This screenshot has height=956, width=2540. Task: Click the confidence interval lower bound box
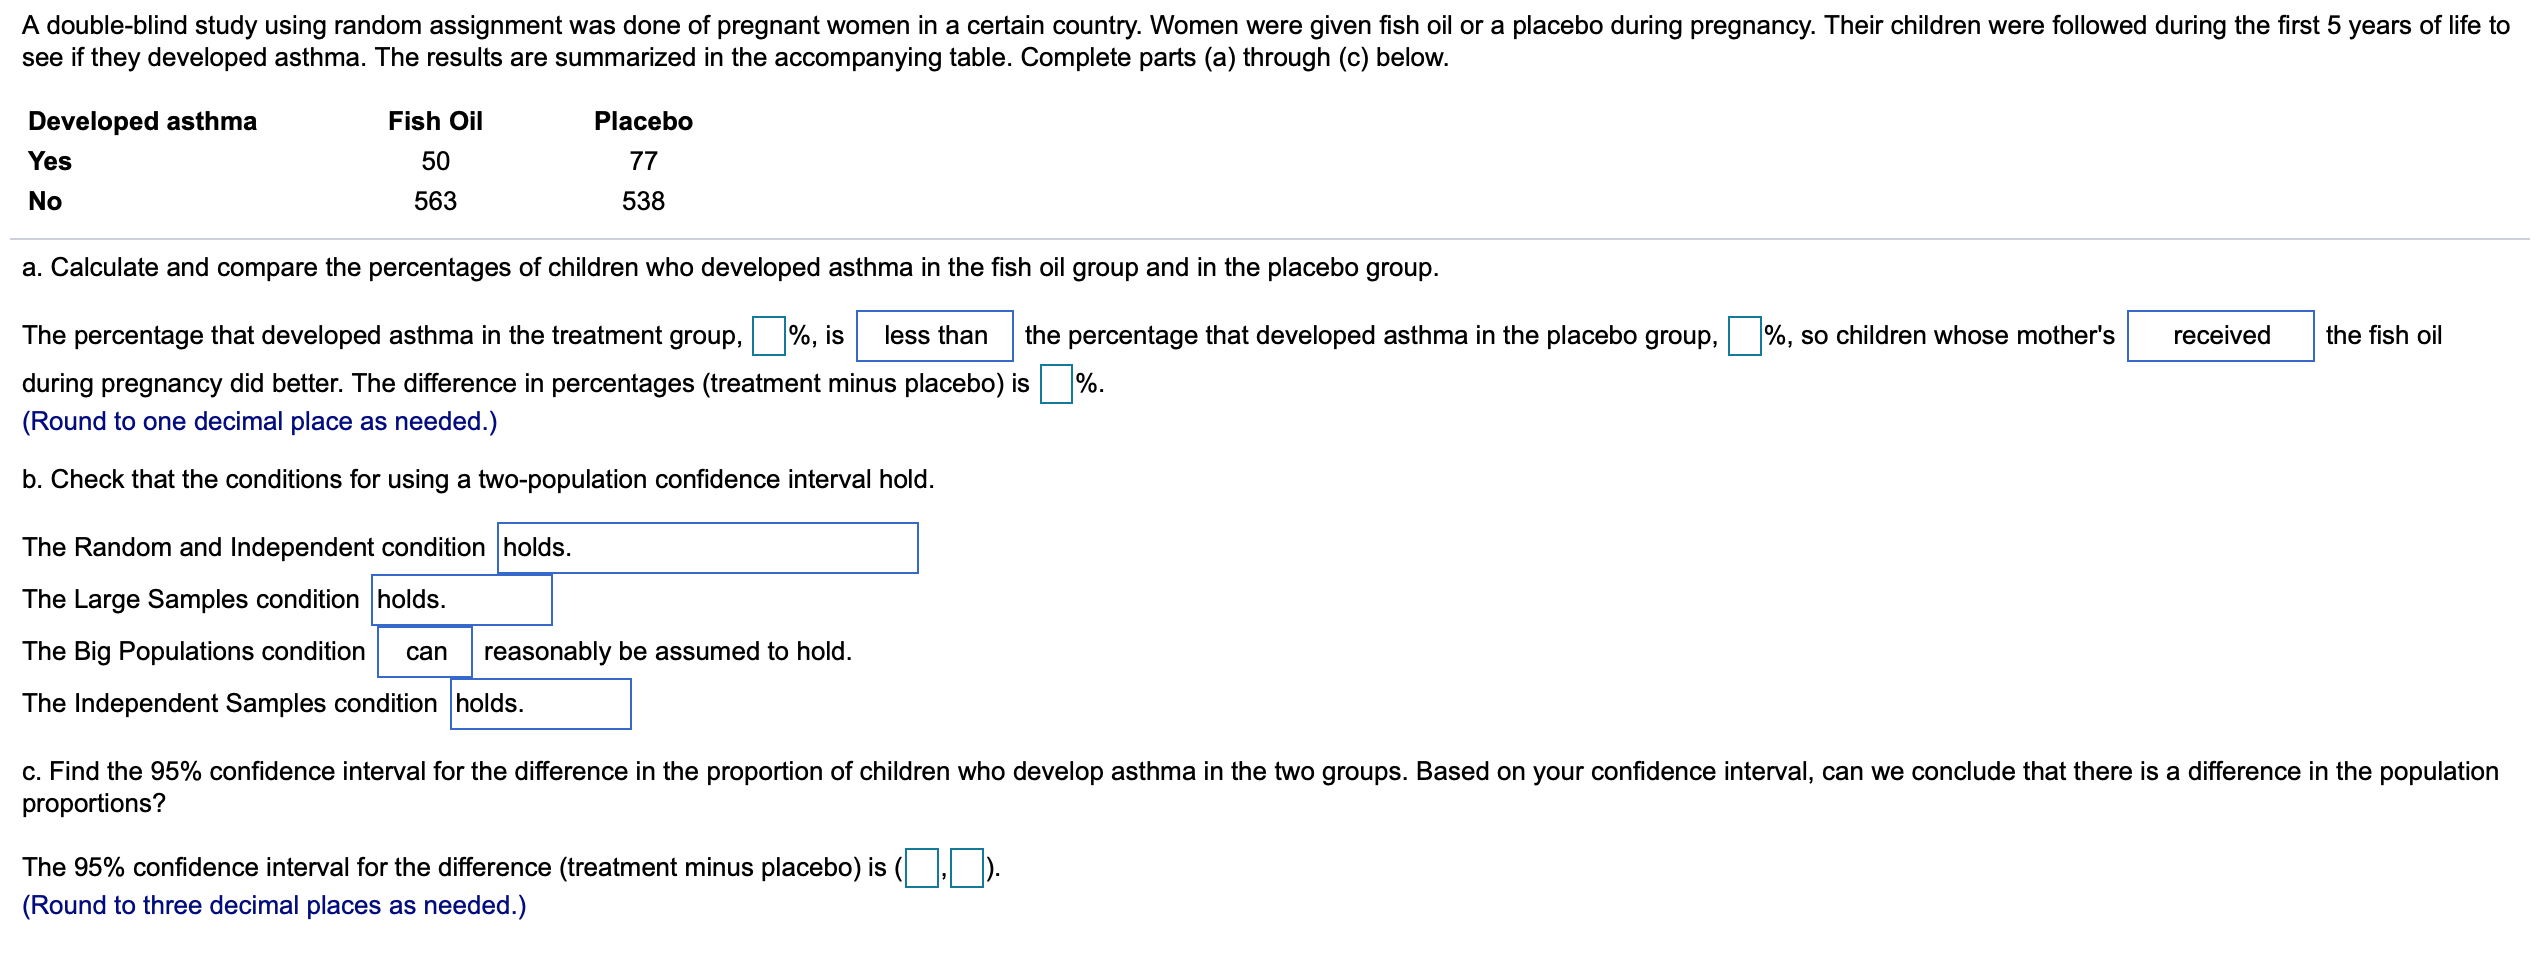point(921,868)
